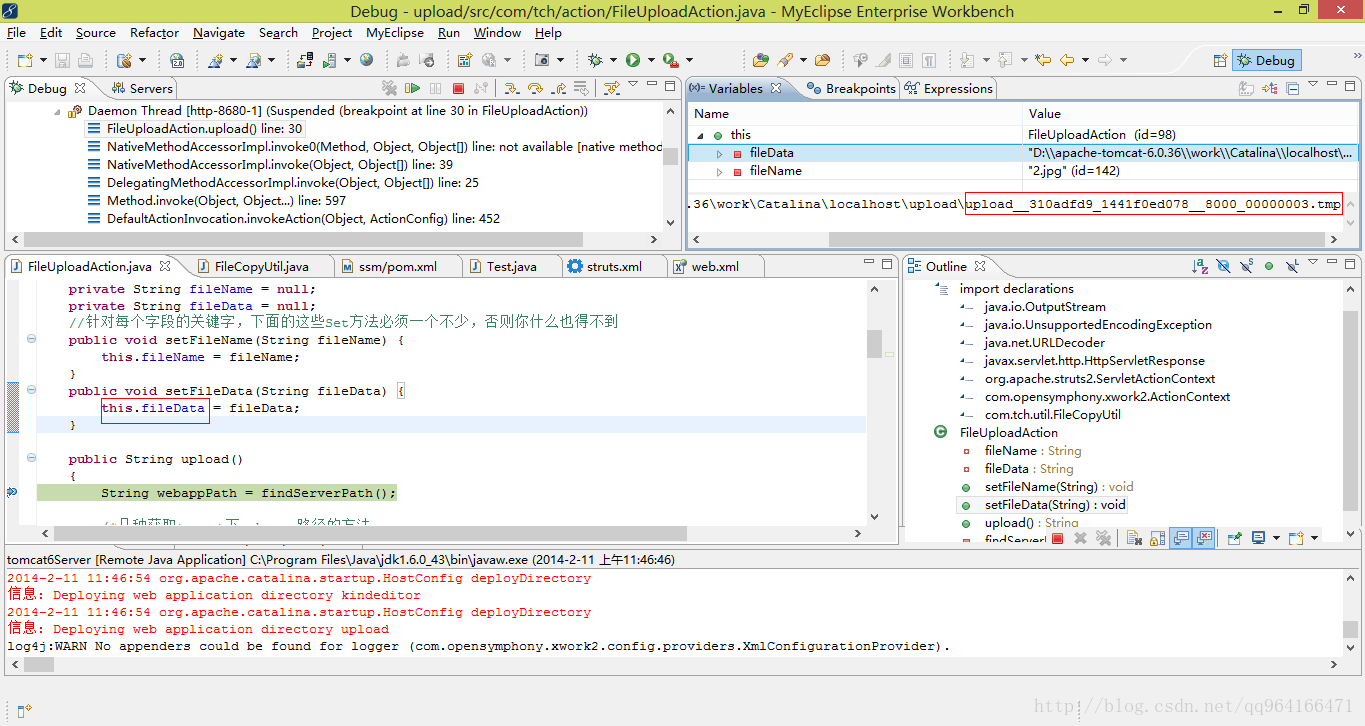Screen dimensions: 1365x726
Task: Click the Open Perspective icon
Action: tap(1219, 60)
